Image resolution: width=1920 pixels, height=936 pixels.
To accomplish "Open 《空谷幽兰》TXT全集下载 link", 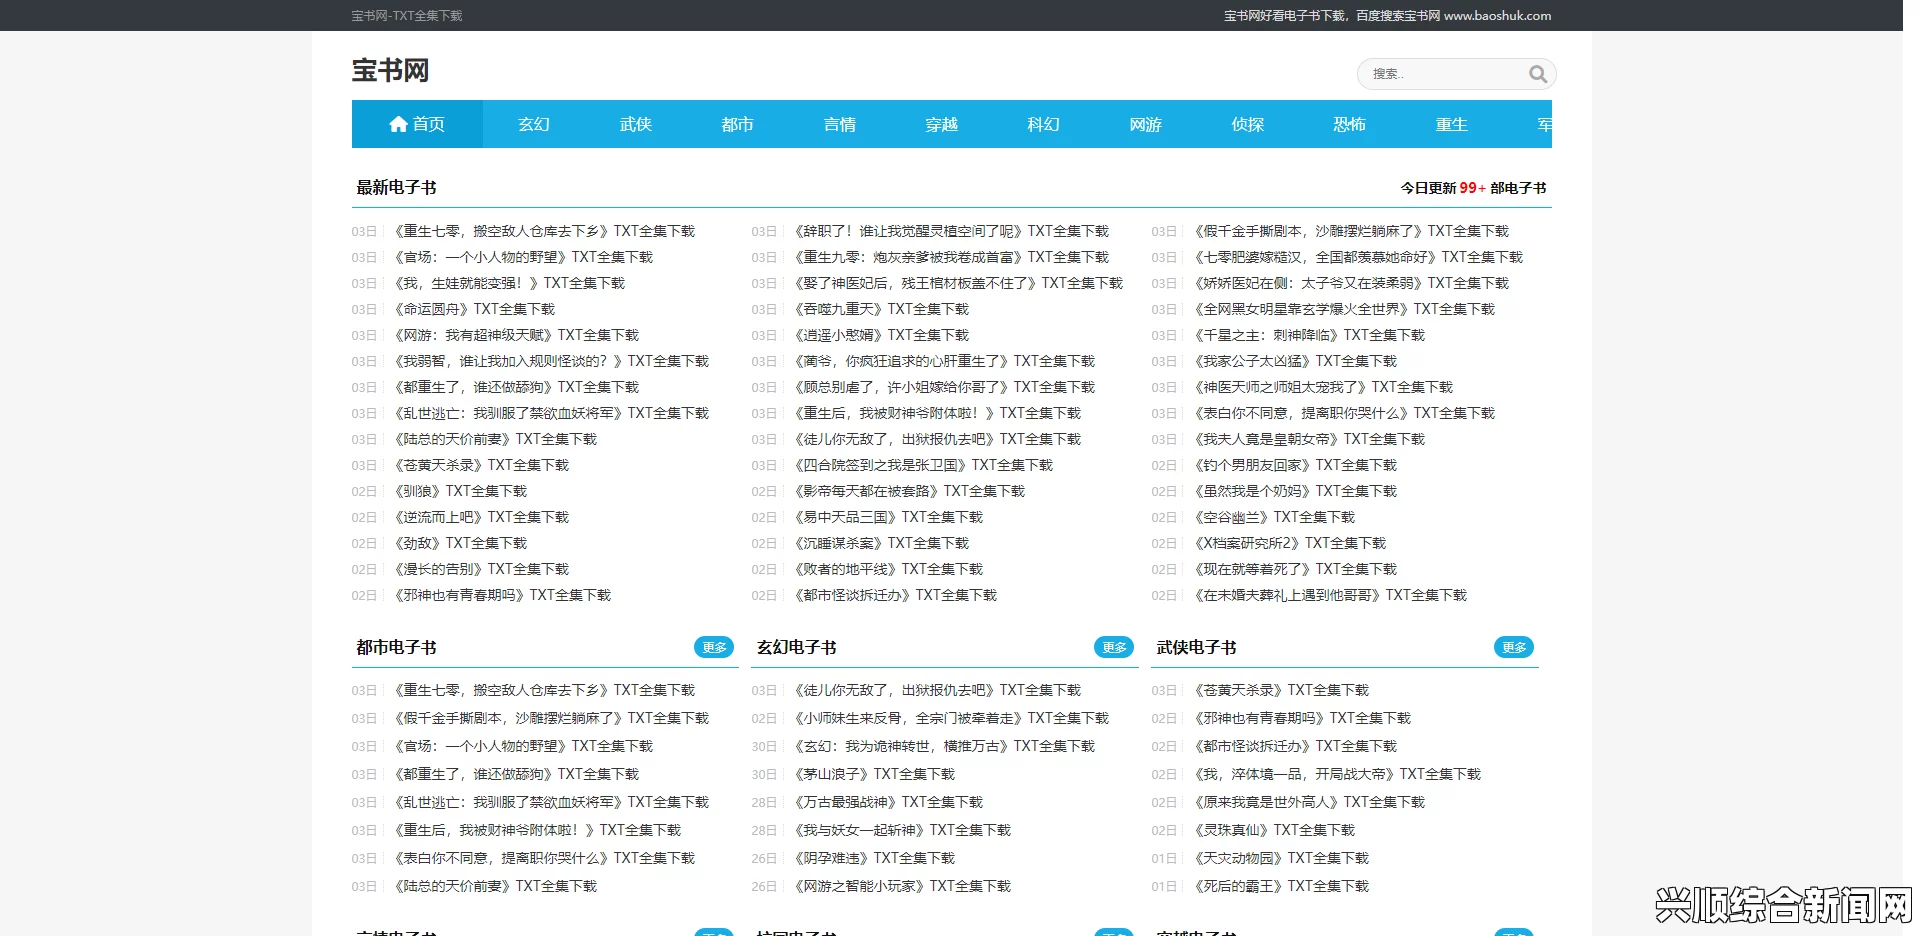I will tap(1273, 517).
